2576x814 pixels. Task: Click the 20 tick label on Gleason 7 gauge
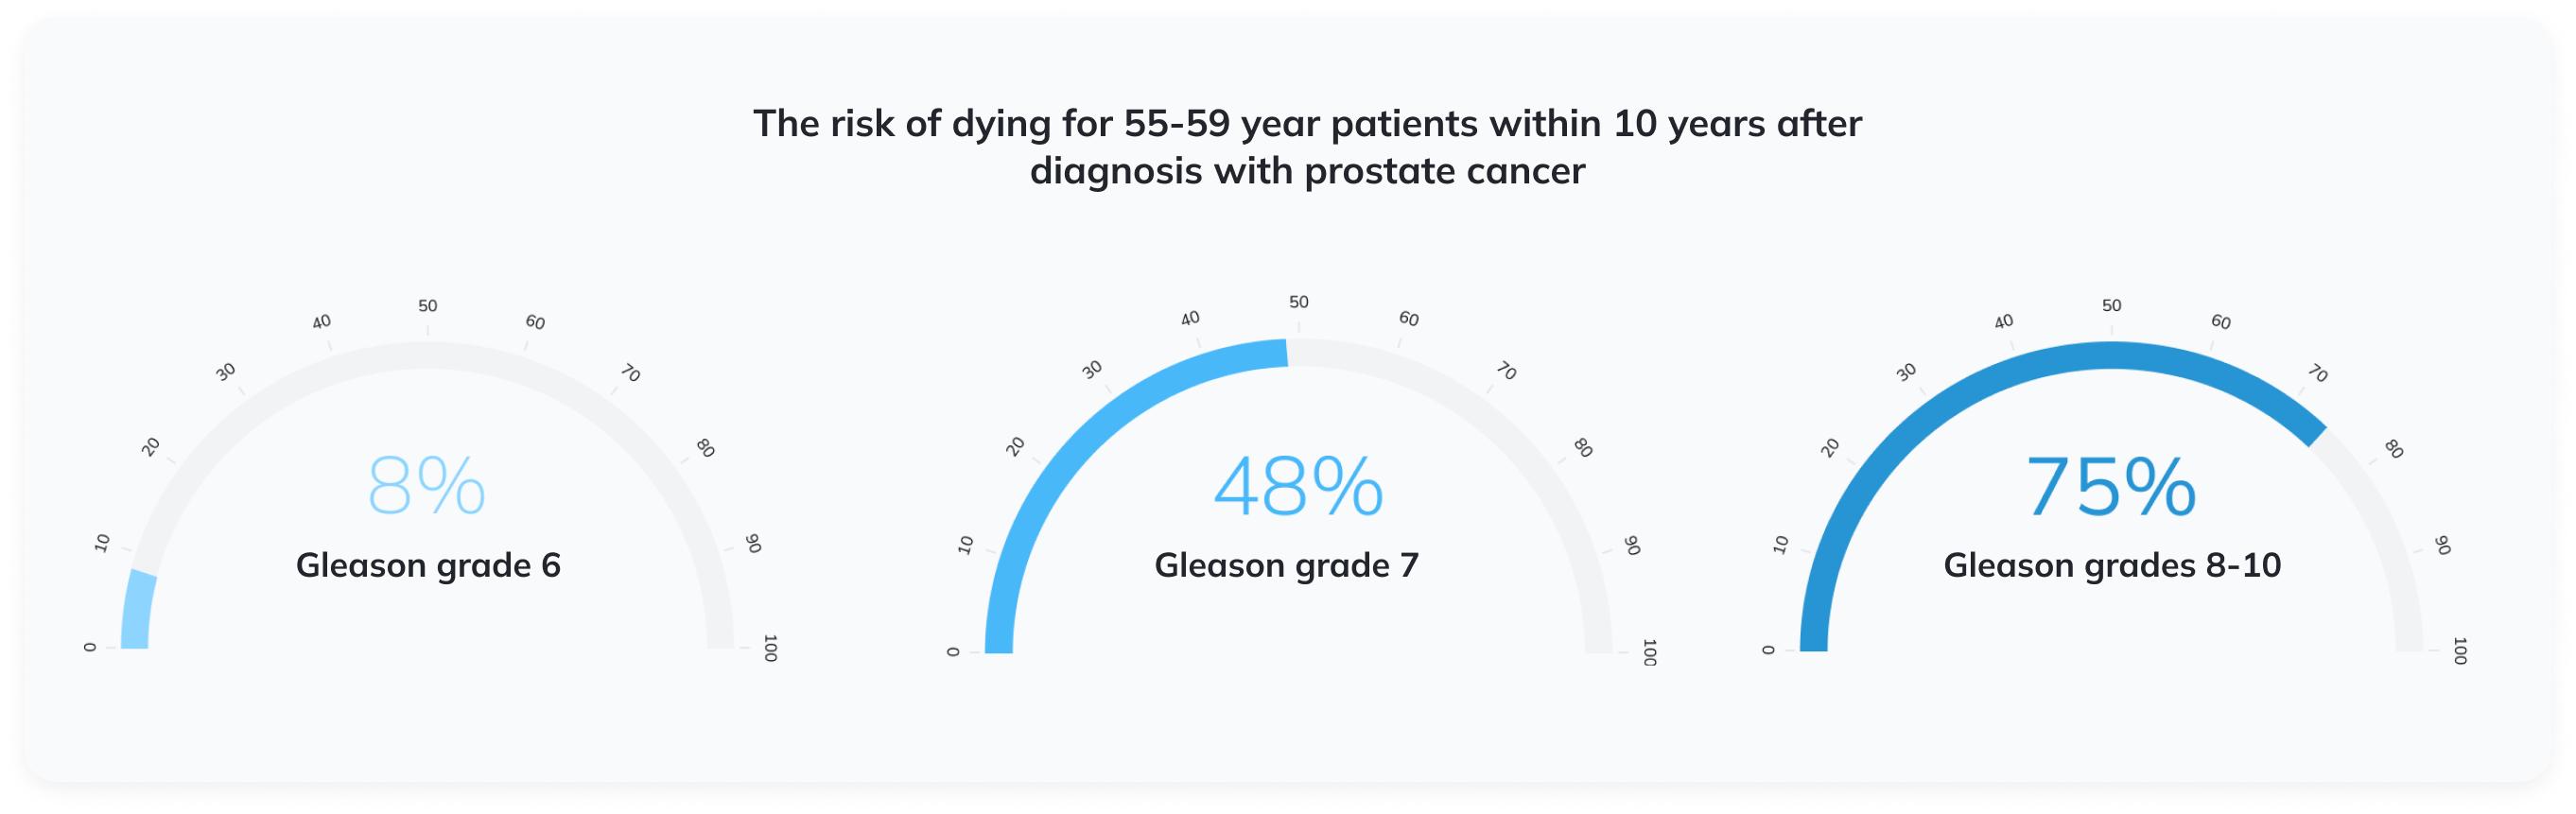[1015, 446]
